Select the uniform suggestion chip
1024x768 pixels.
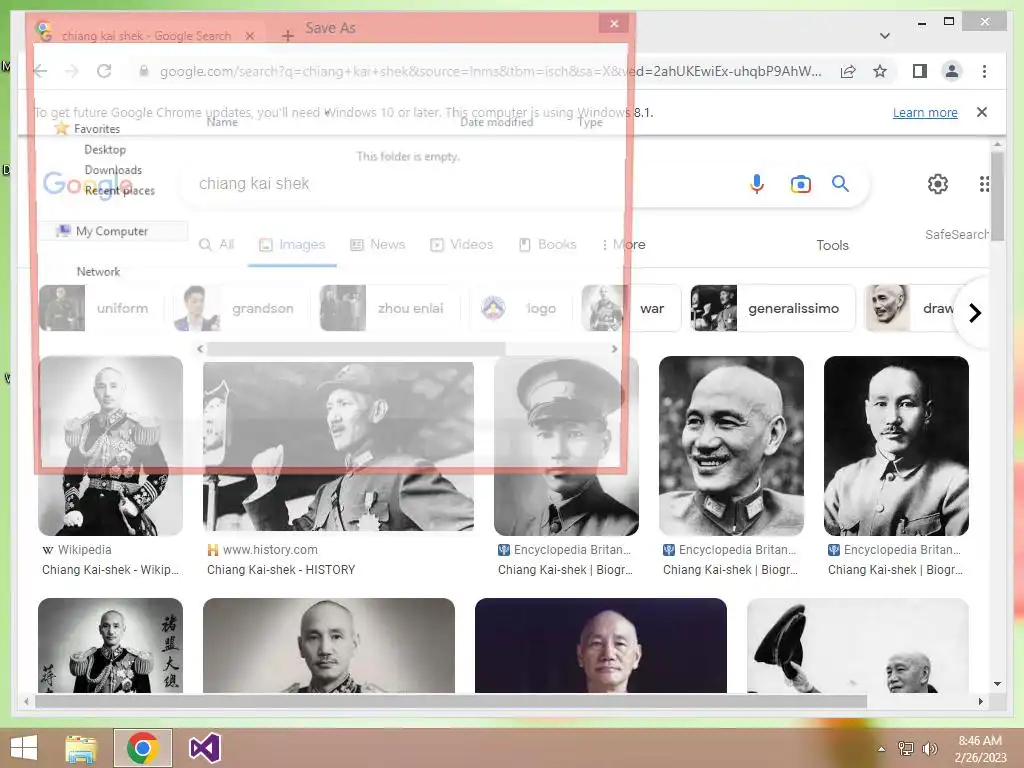(x=101, y=308)
